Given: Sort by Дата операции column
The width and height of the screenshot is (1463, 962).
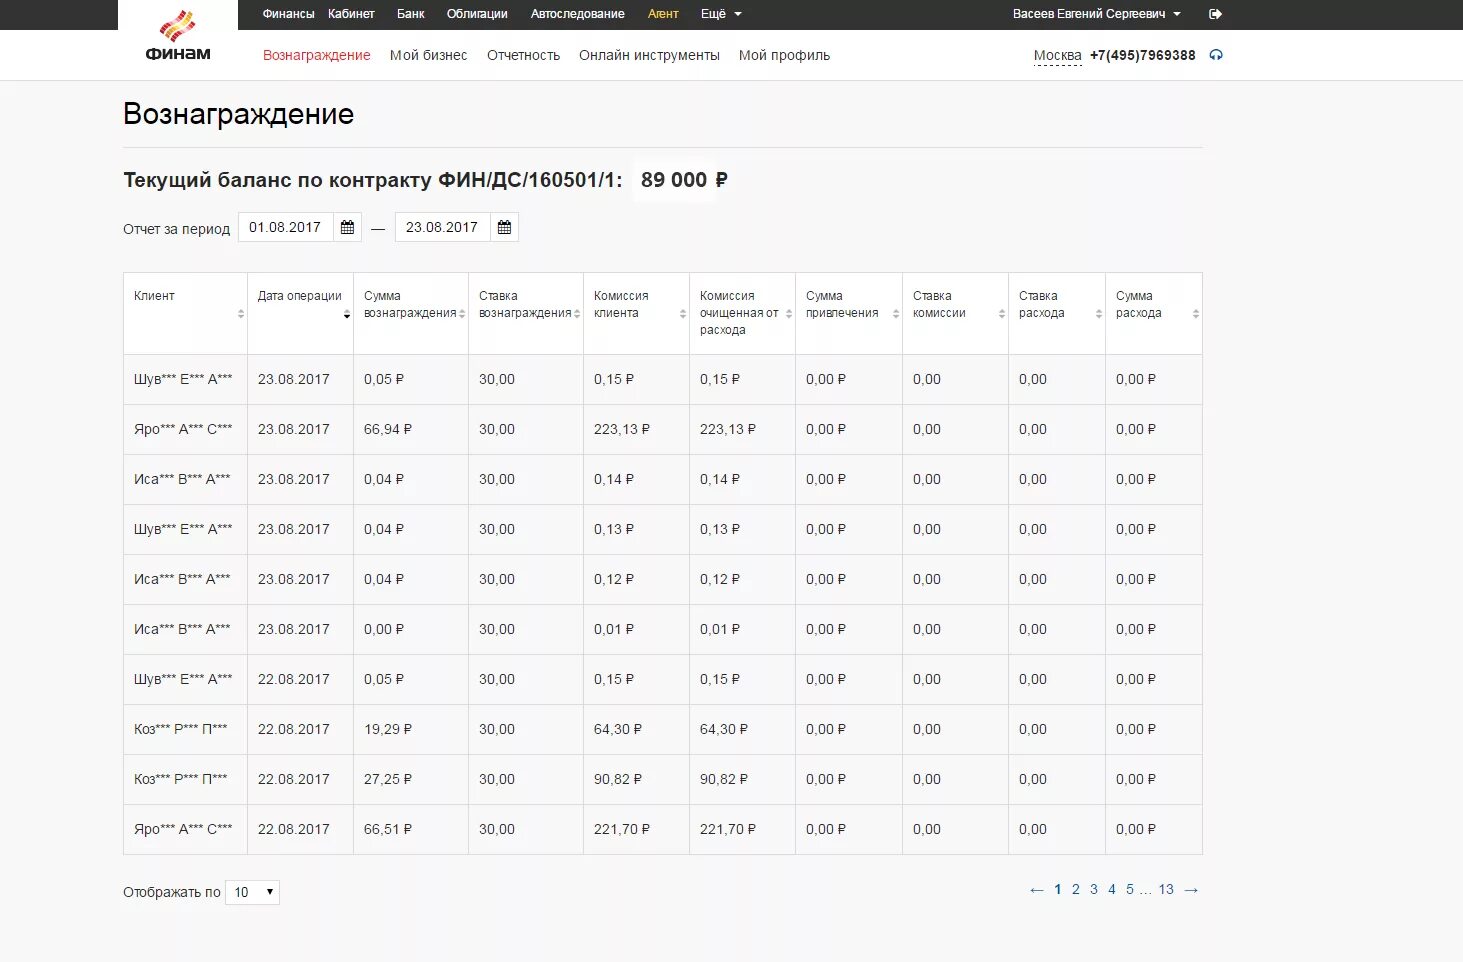Looking at the screenshot, I should [x=347, y=314].
